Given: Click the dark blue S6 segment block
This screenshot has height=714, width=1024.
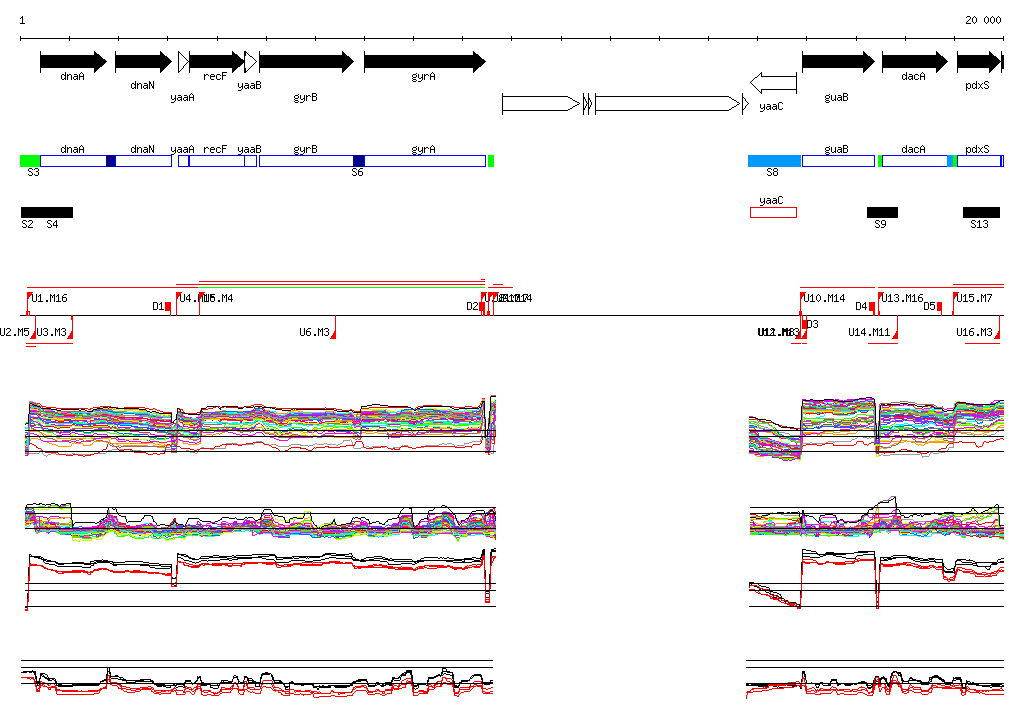Looking at the screenshot, I should tap(359, 161).
